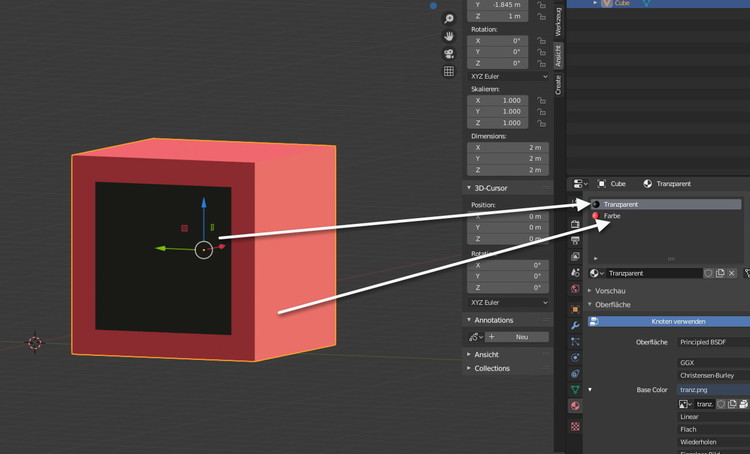
Task: Open the Particles properties icon
Action: point(575,342)
